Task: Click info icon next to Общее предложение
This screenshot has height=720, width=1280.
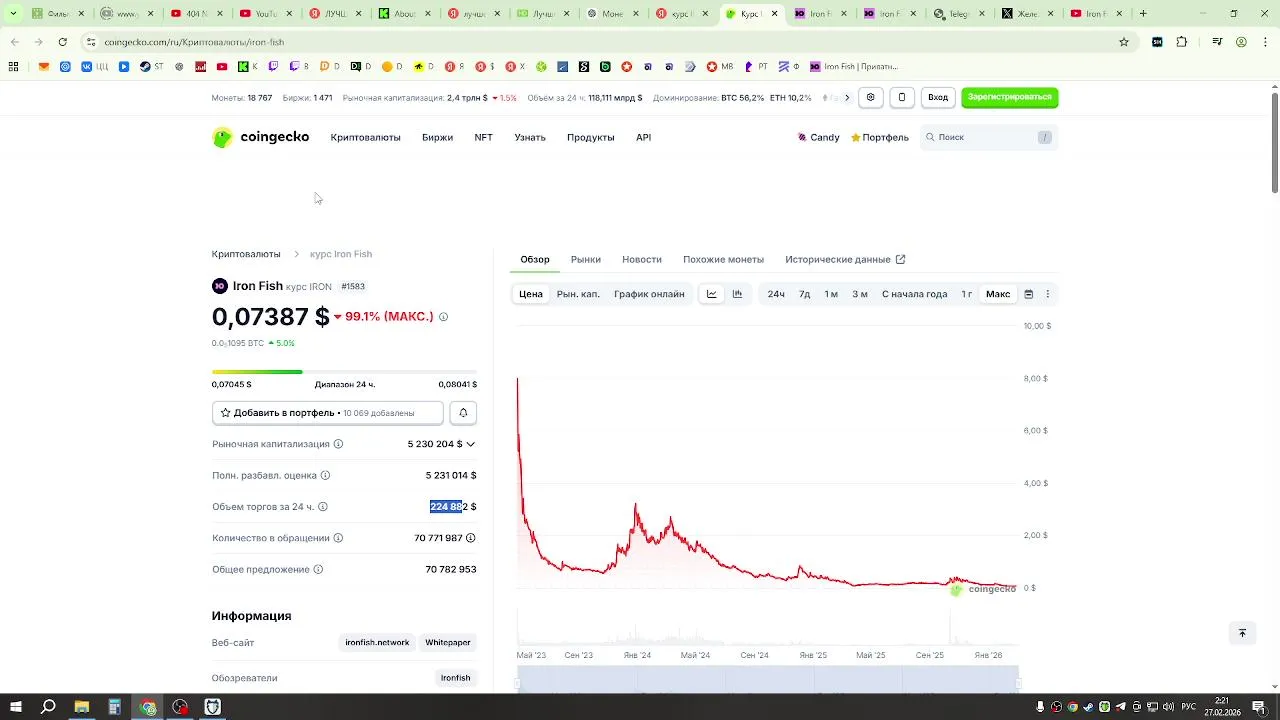Action: pos(318,570)
